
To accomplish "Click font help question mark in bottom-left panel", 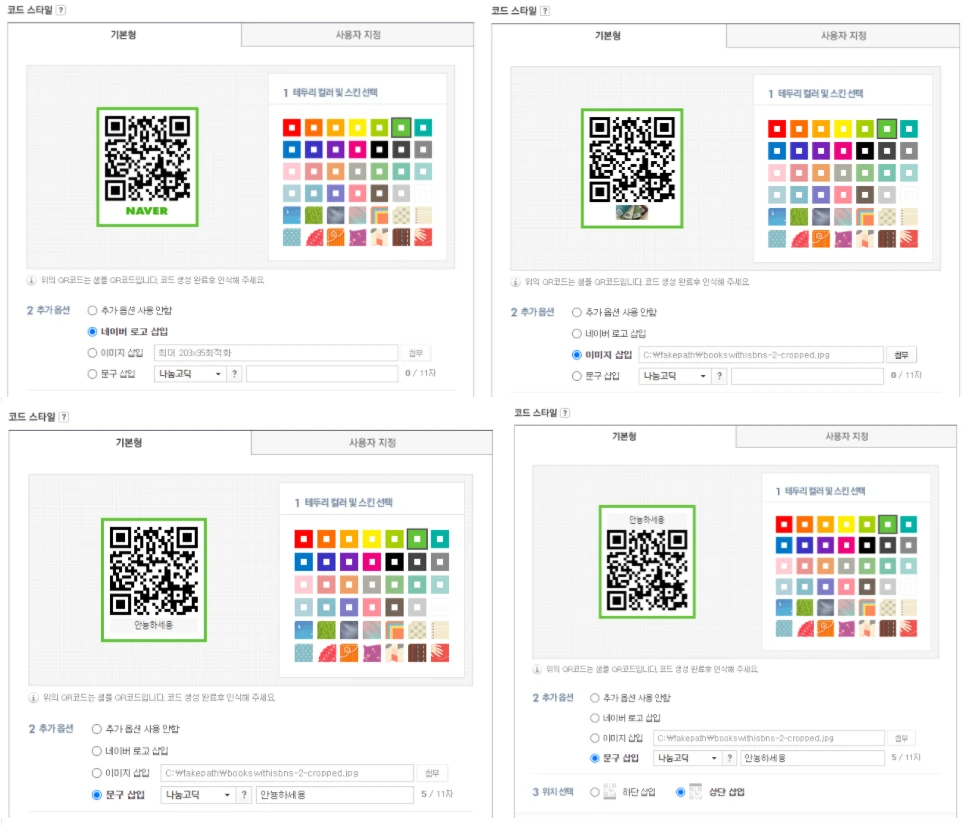I will pyautogui.click(x=244, y=794).
